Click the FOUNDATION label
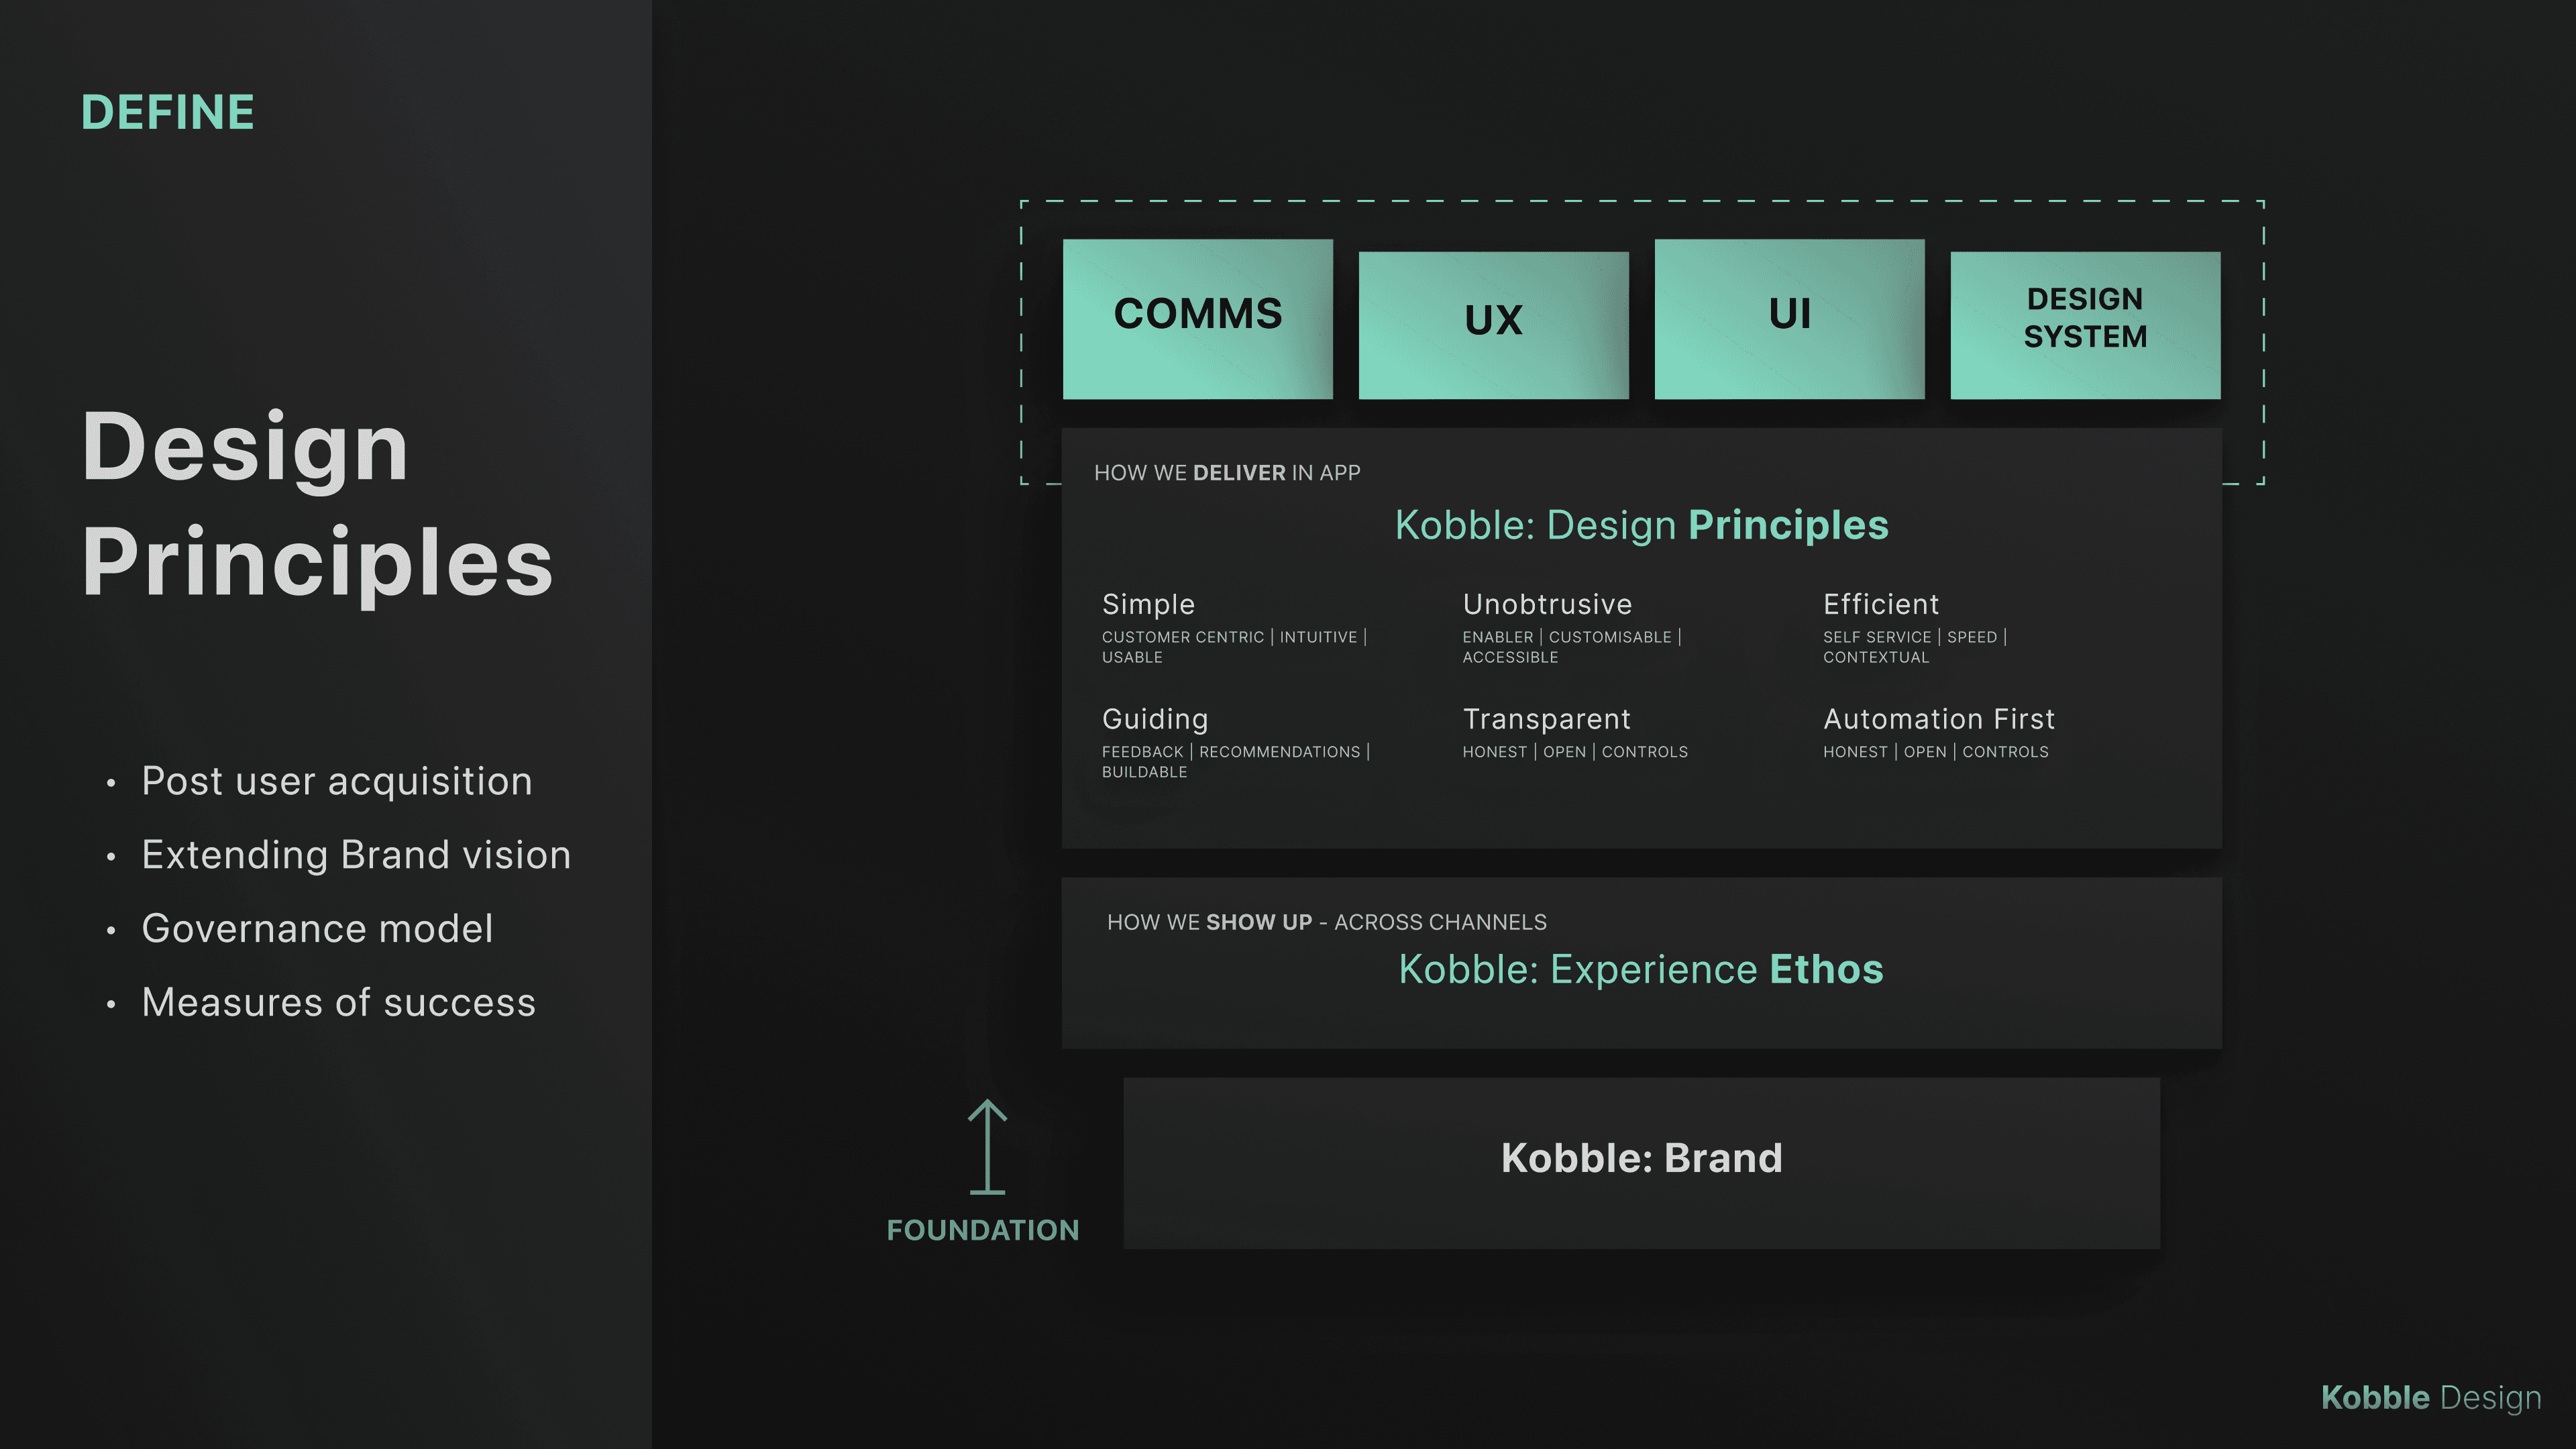The height and width of the screenshot is (1449, 2576). pos(982,1230)
